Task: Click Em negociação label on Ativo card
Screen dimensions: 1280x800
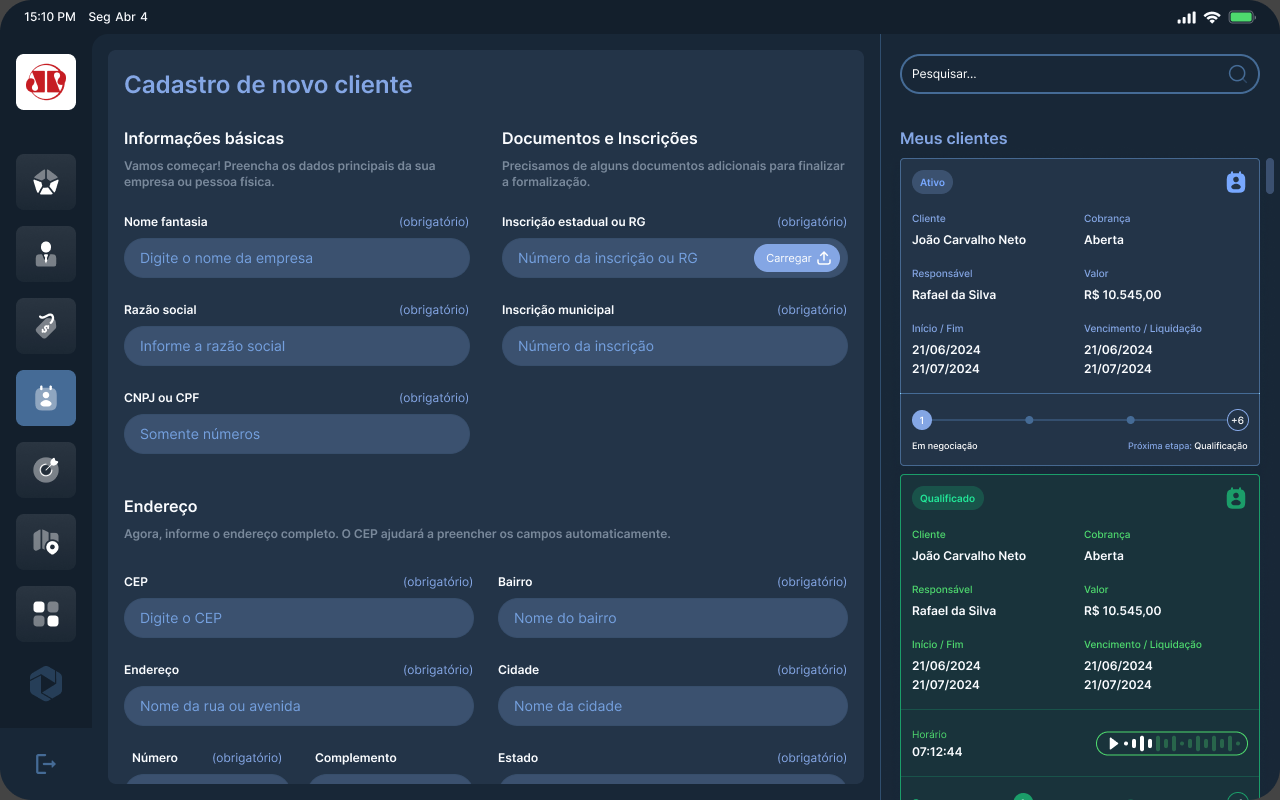Action: point(945,446)
